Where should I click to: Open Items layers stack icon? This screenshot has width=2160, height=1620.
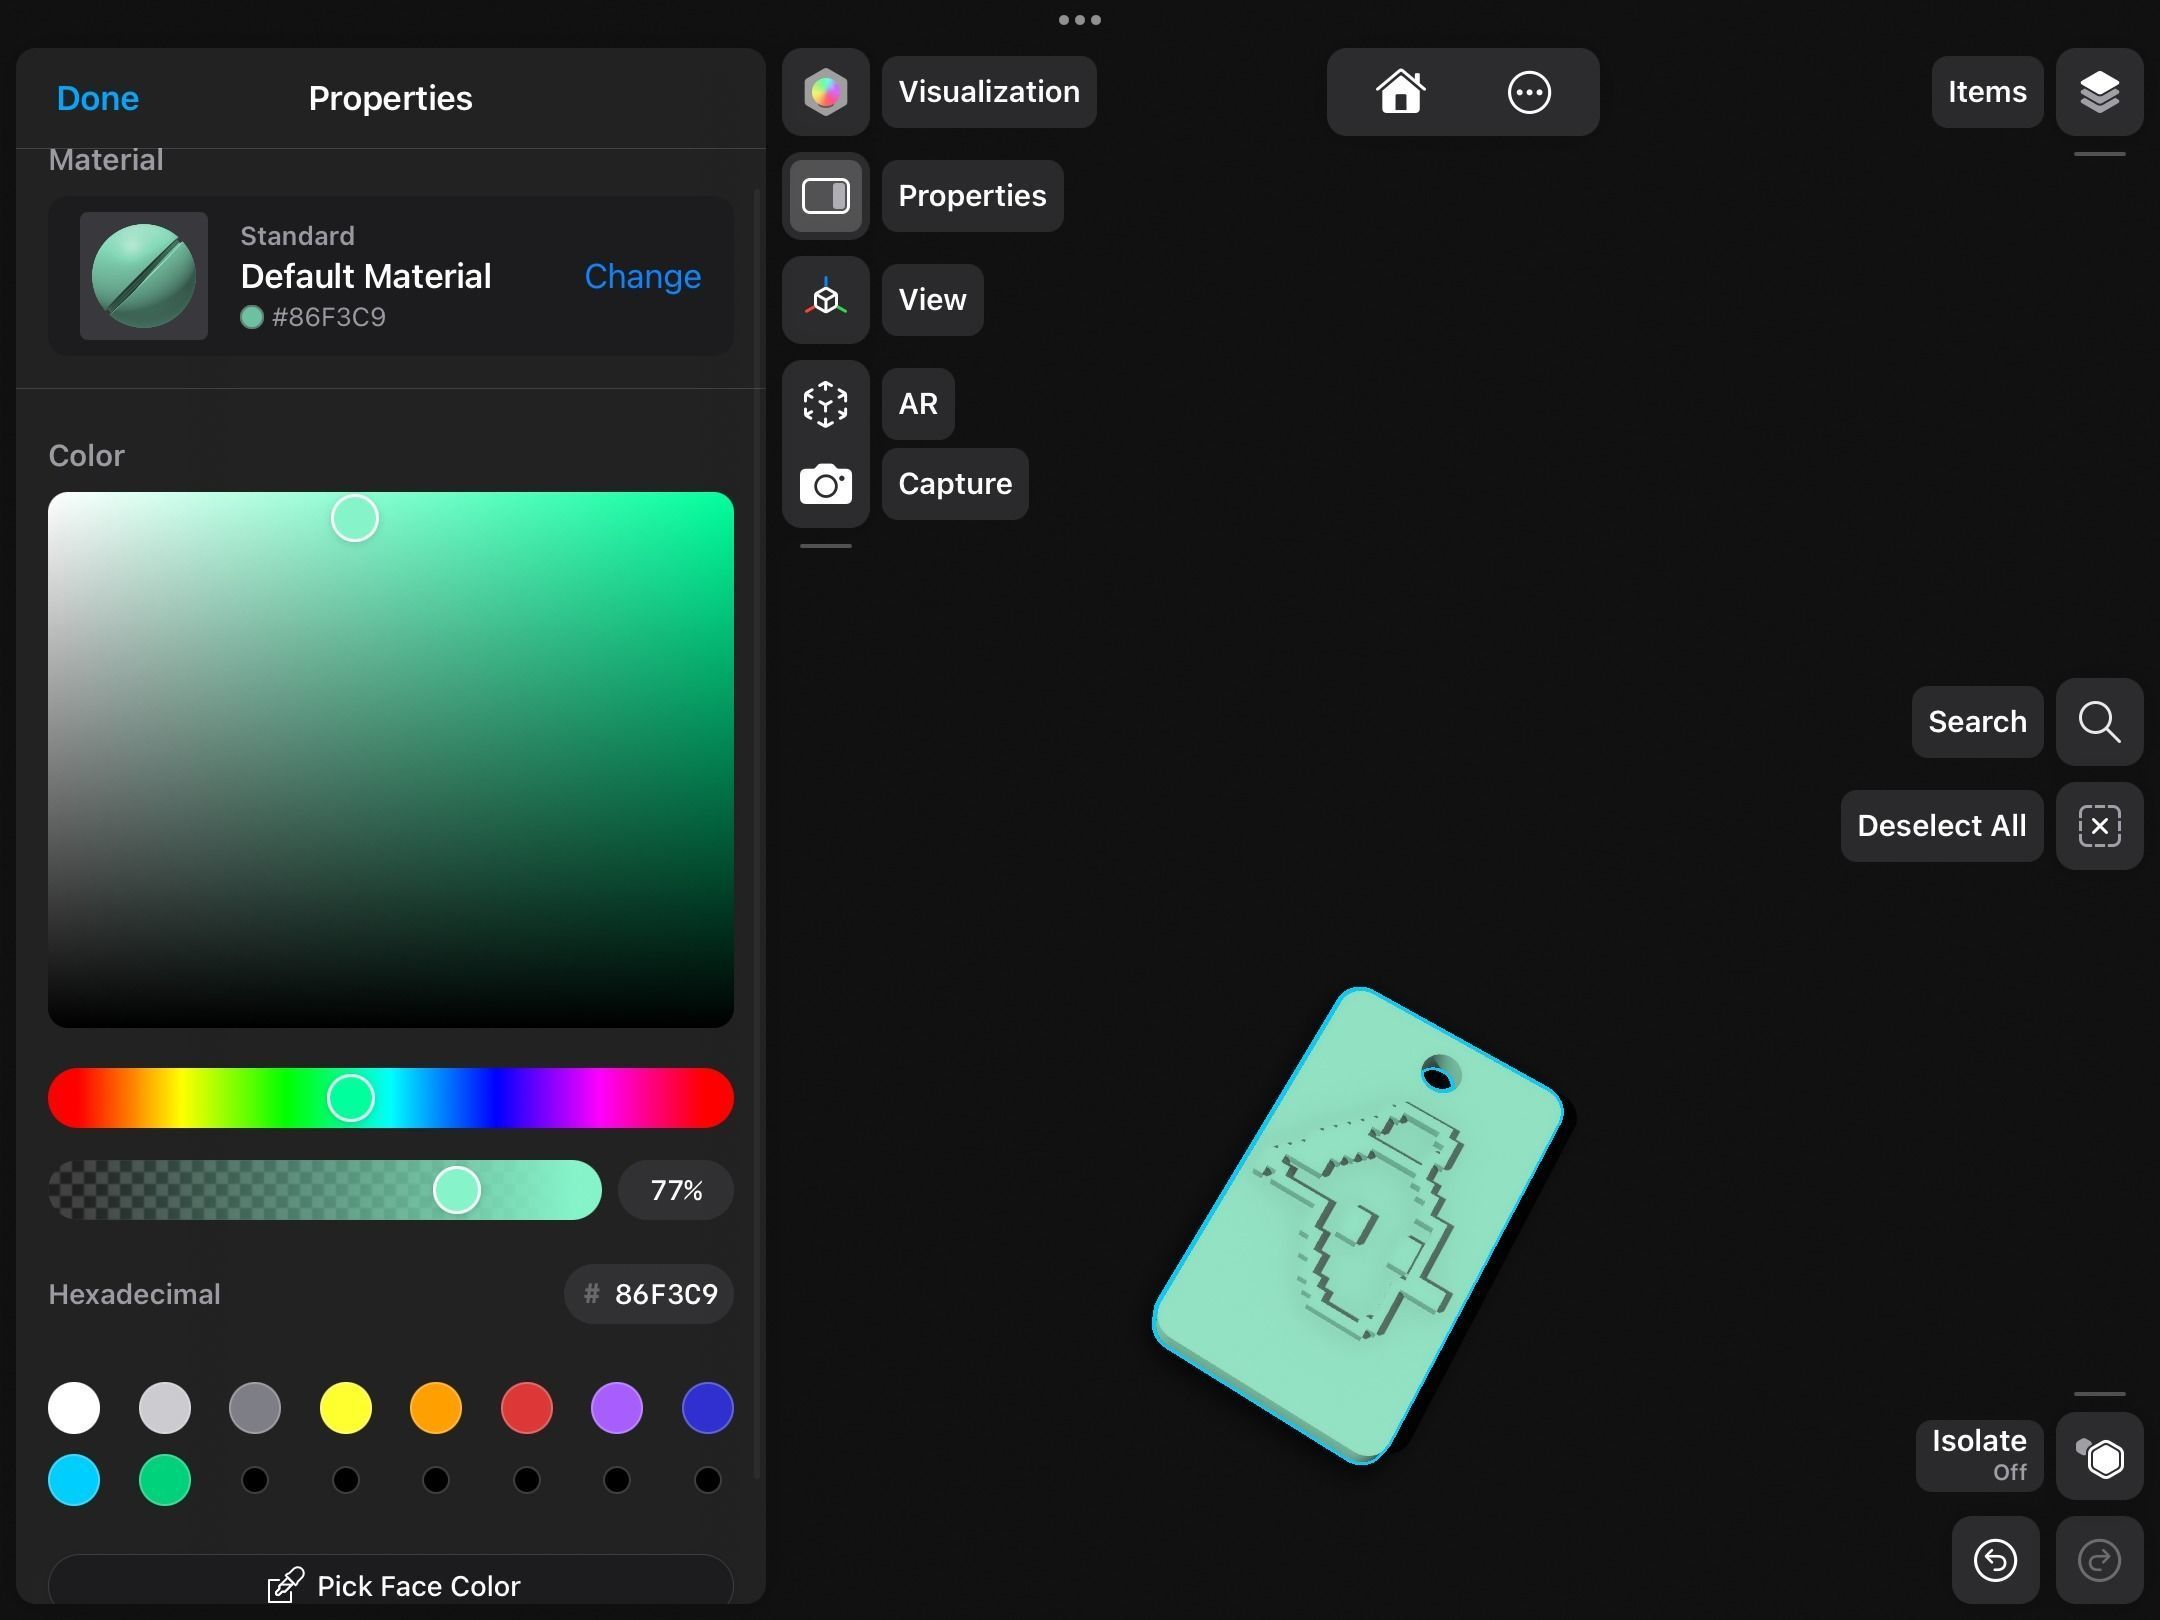tap(2099, 92)
